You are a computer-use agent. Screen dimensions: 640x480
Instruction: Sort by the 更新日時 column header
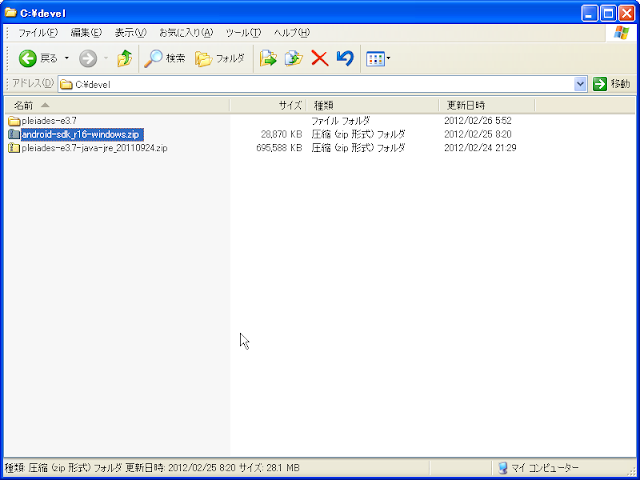(487, 105)
